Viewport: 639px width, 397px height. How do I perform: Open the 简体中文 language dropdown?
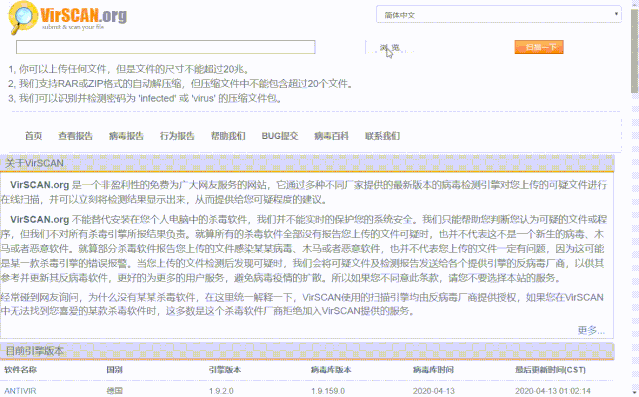click(x=498, y=15)
